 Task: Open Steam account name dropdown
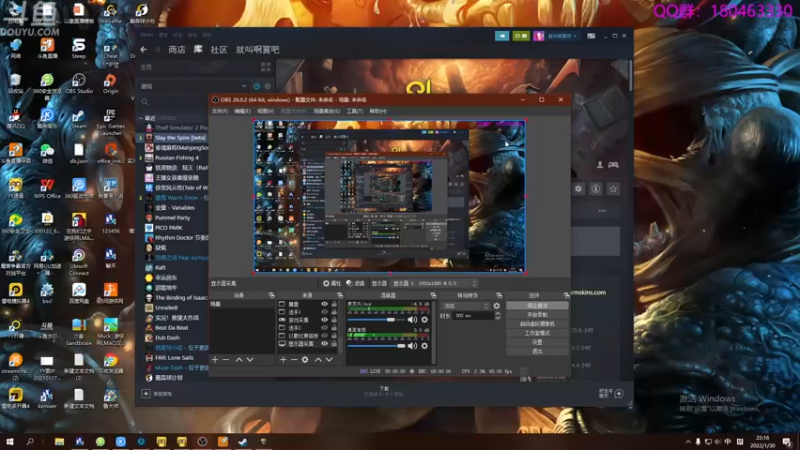click(x=562, y=36)
